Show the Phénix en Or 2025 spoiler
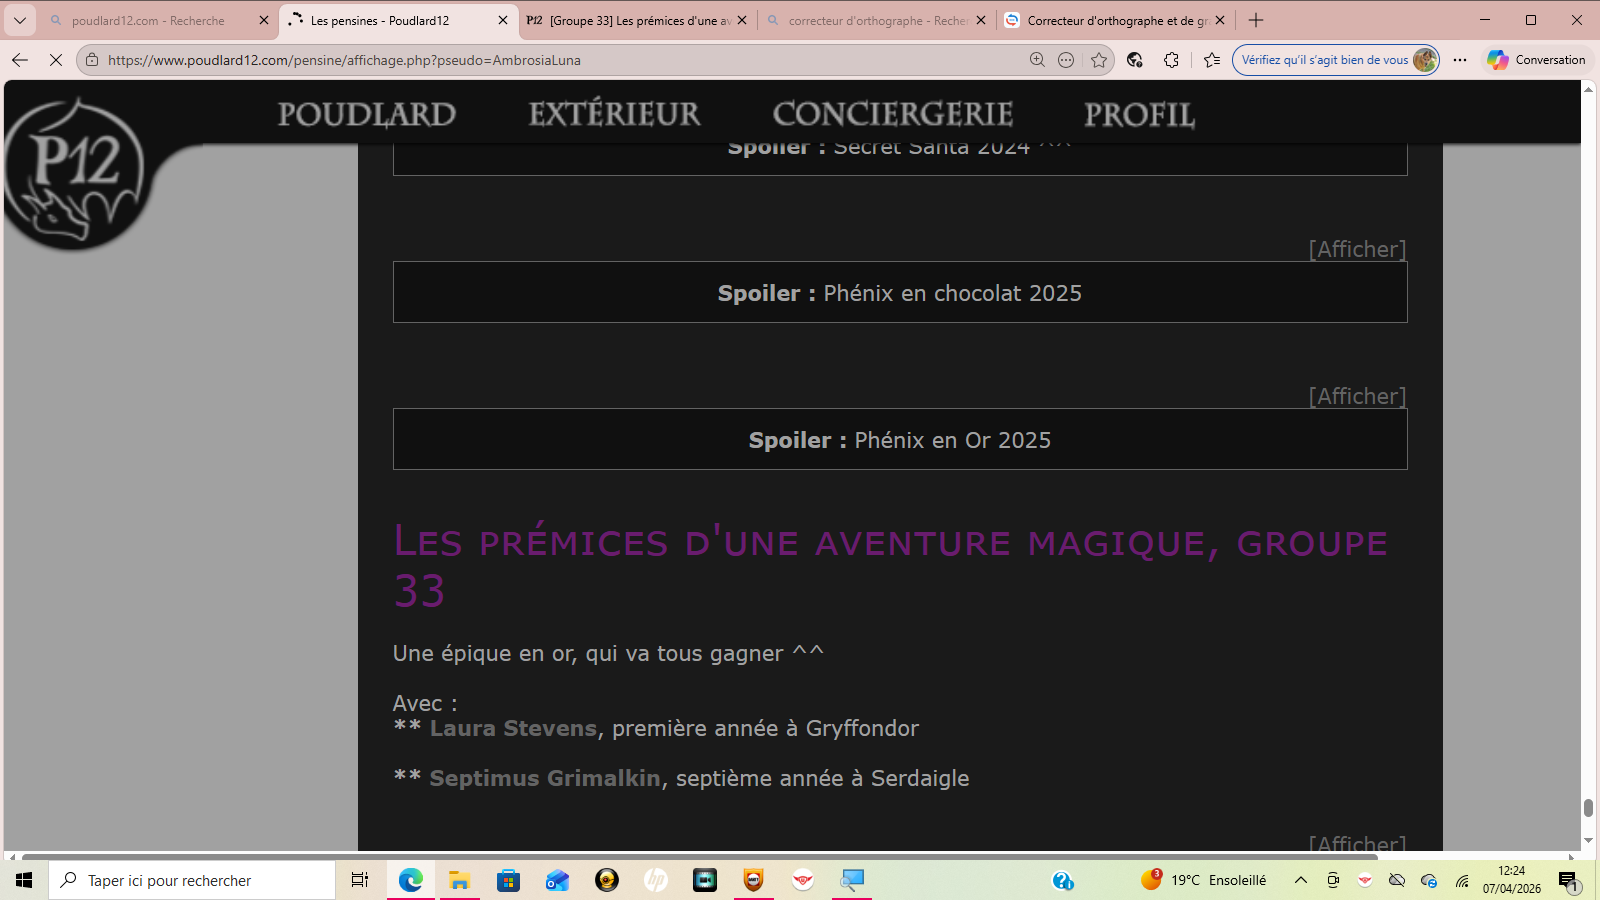The width and height of the screenshot is (1600, 900). (1357, 396)
